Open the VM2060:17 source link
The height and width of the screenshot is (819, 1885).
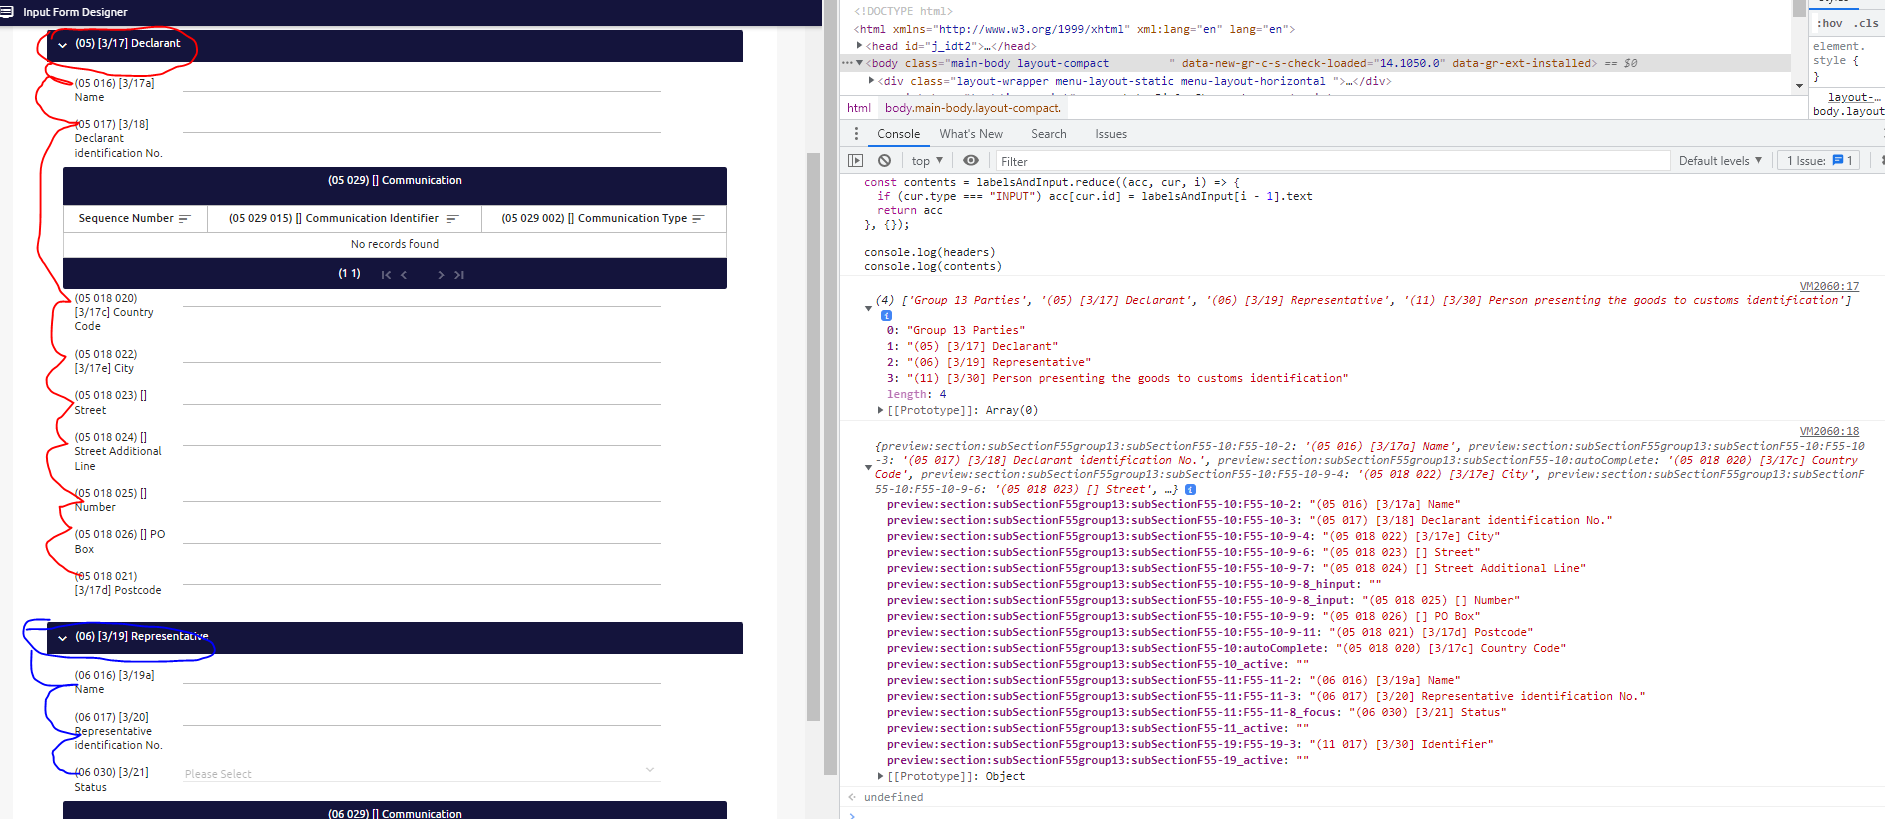click(1829, 287)
